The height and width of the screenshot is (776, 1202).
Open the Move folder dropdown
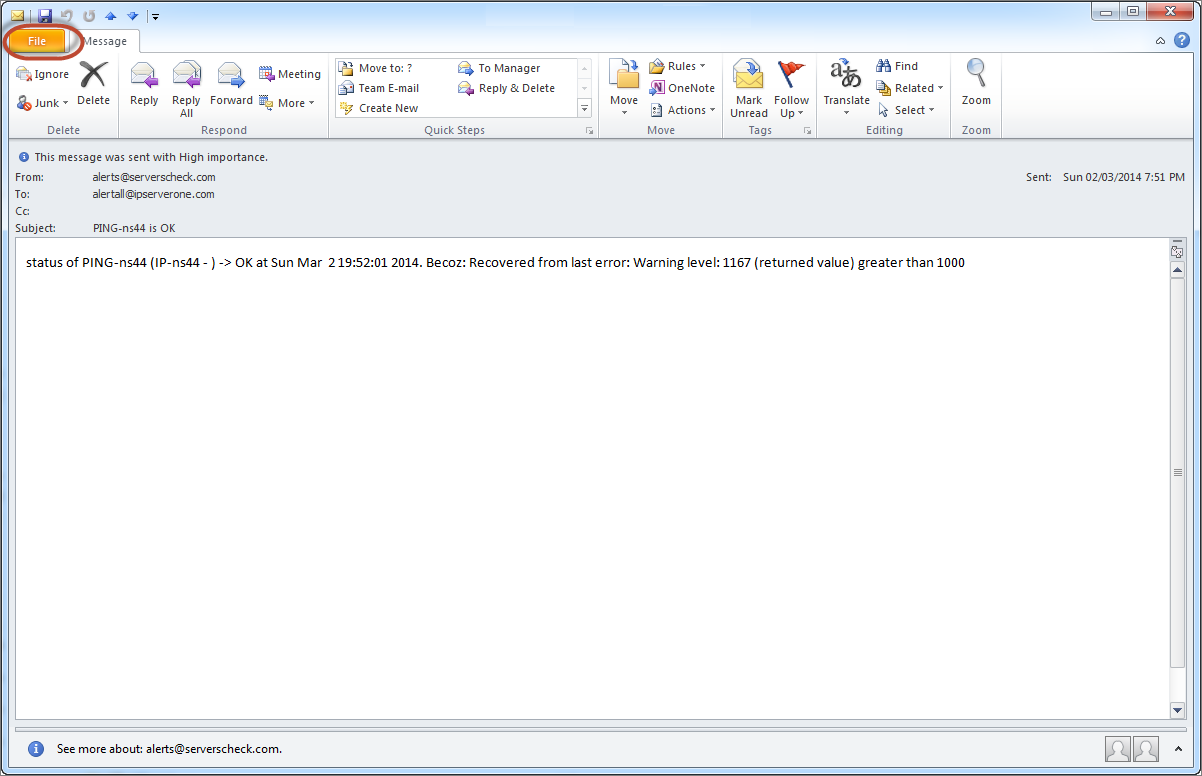coord(624,90)
